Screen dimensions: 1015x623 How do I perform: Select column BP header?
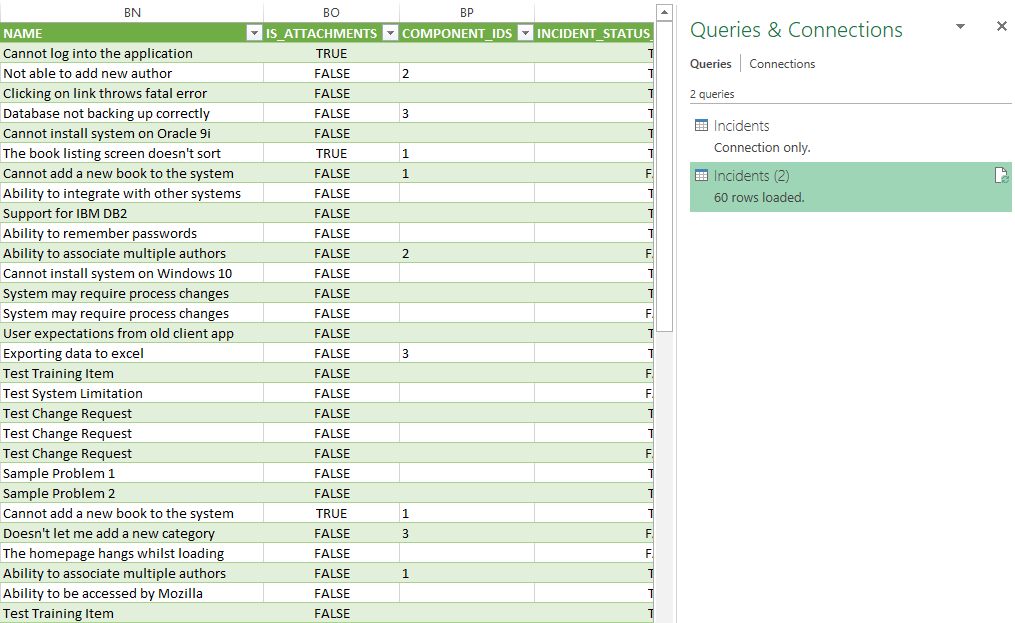466,12
